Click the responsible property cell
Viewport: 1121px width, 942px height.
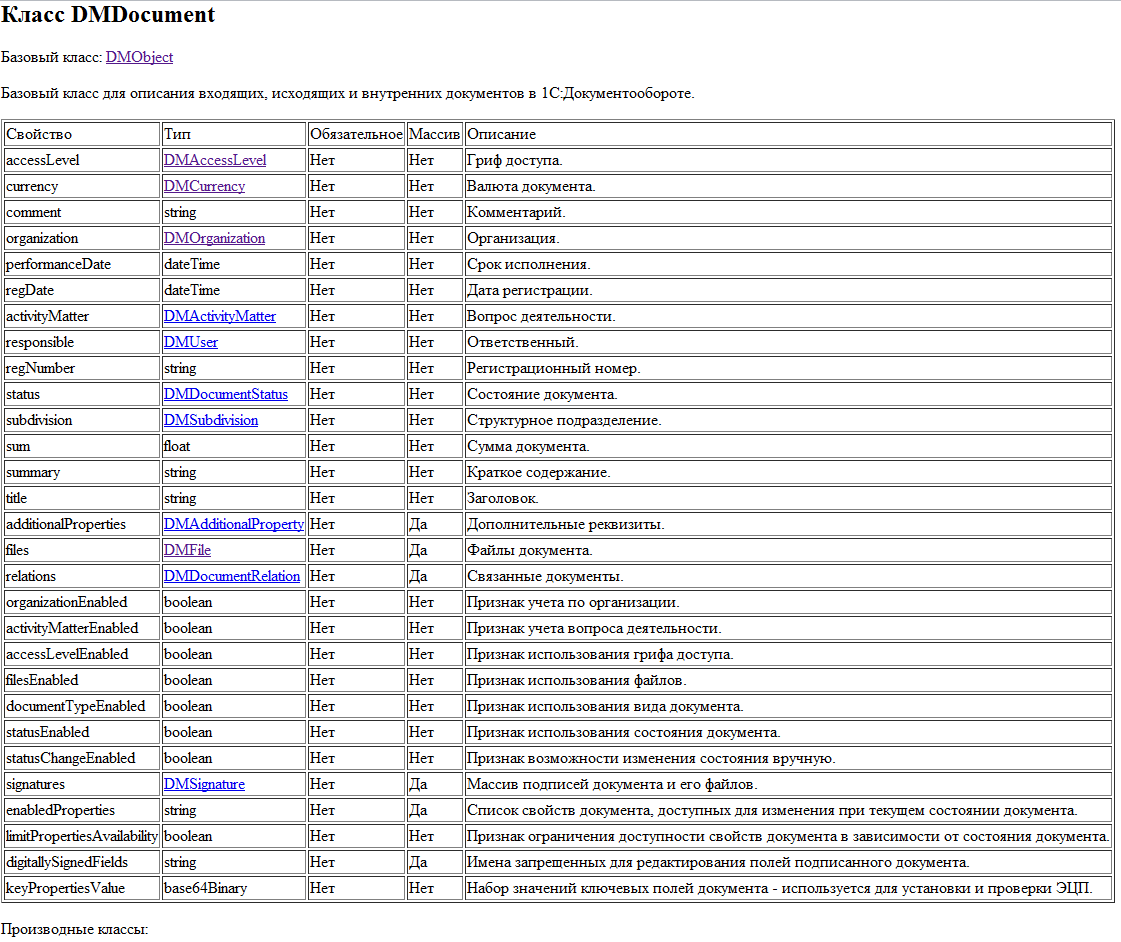82,342
